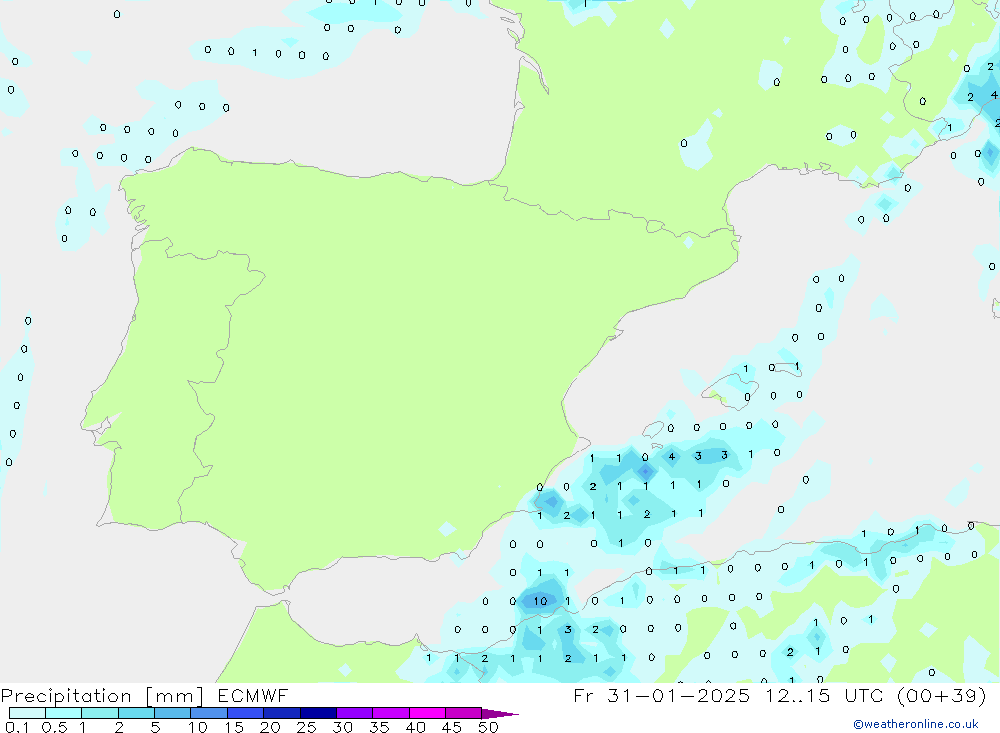Click the 0.5–1 mm legend color swatch
Viewport: 1000px width, 733px height.
click(63, 713)
